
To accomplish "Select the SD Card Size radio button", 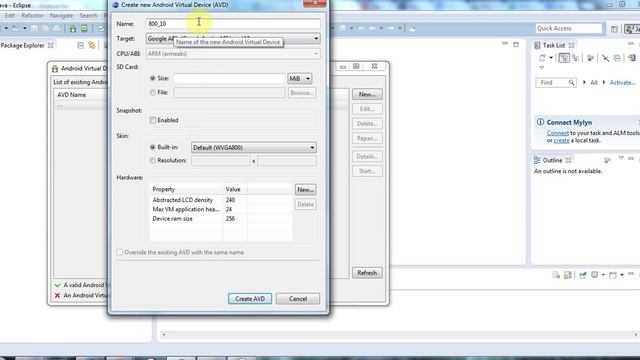I will pyautogui.click(x=153, y=78).
